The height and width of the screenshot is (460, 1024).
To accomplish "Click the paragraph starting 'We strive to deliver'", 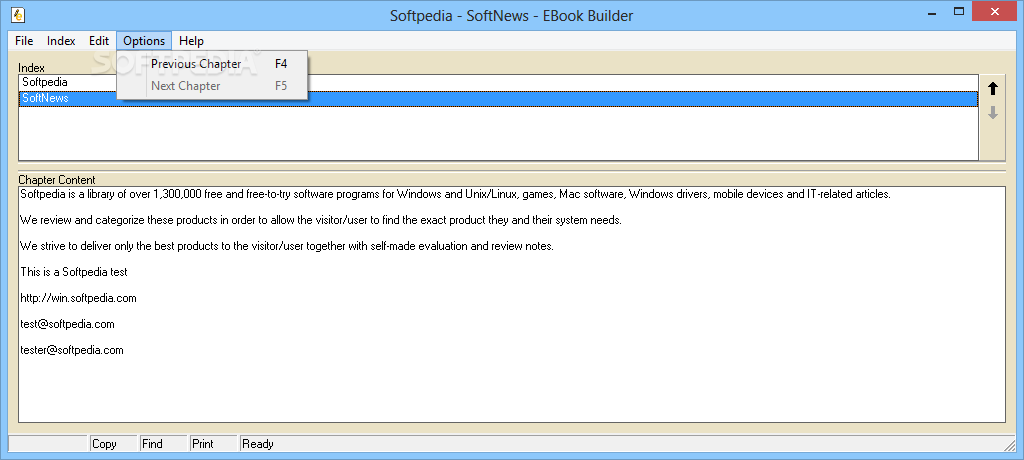I will click(287, 246).
